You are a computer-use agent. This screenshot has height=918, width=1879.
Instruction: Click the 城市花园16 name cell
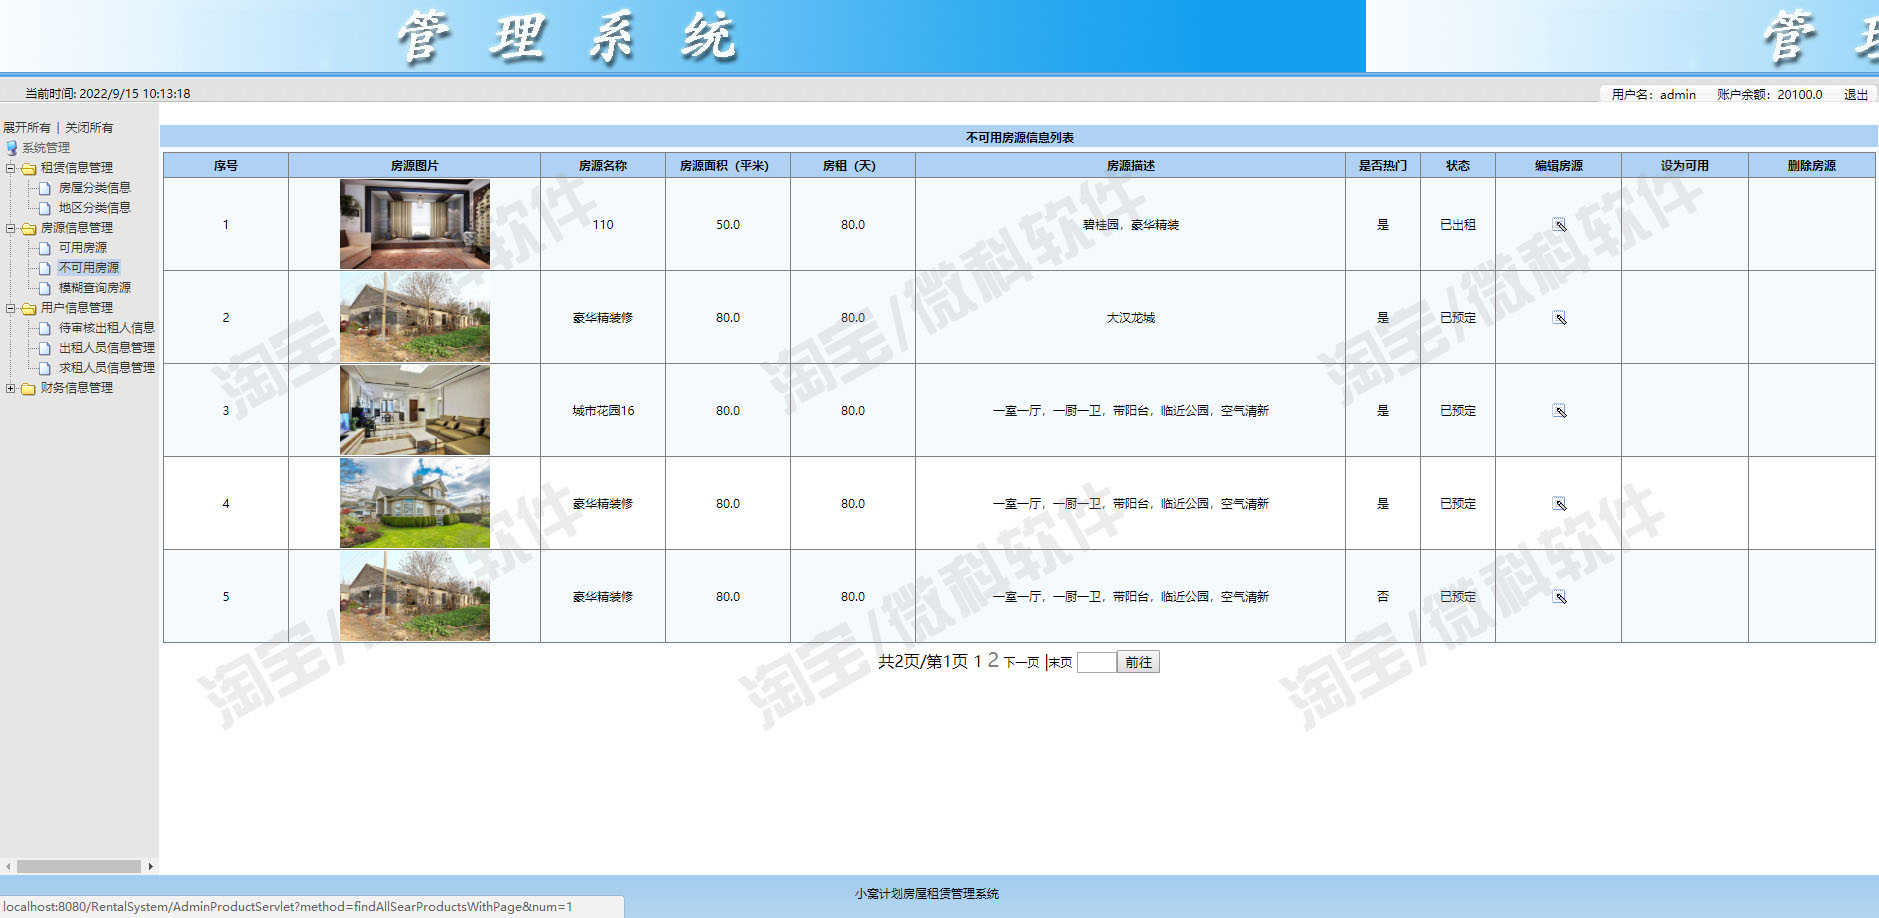pyautogui.click(x=603, y=411)
